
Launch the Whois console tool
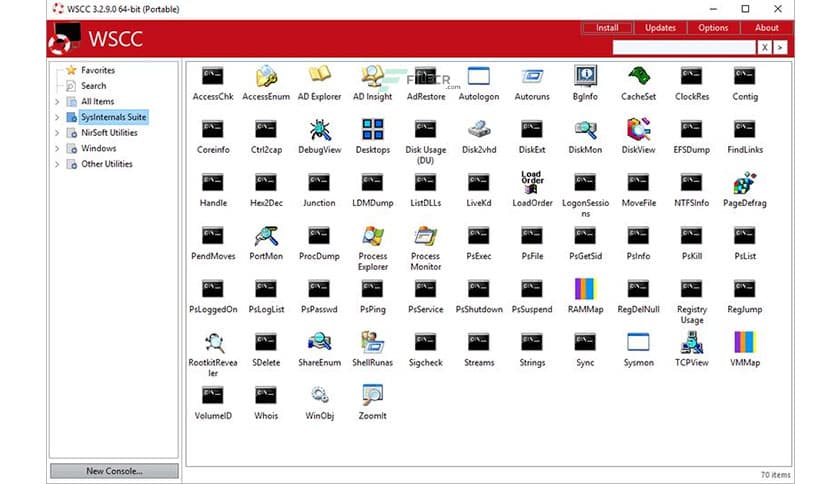coord(266,396)
